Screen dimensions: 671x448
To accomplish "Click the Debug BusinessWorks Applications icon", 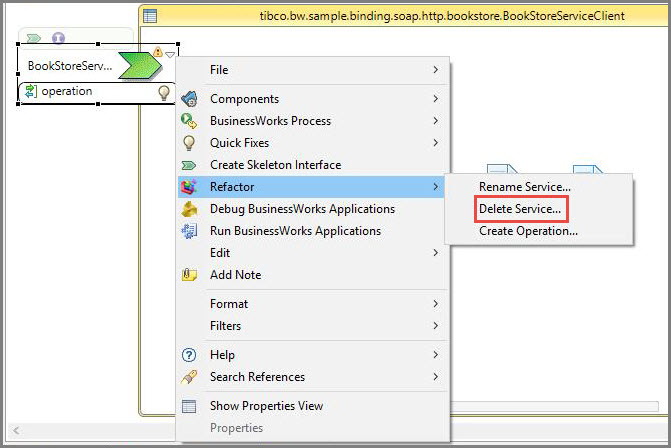I will 189,209.
